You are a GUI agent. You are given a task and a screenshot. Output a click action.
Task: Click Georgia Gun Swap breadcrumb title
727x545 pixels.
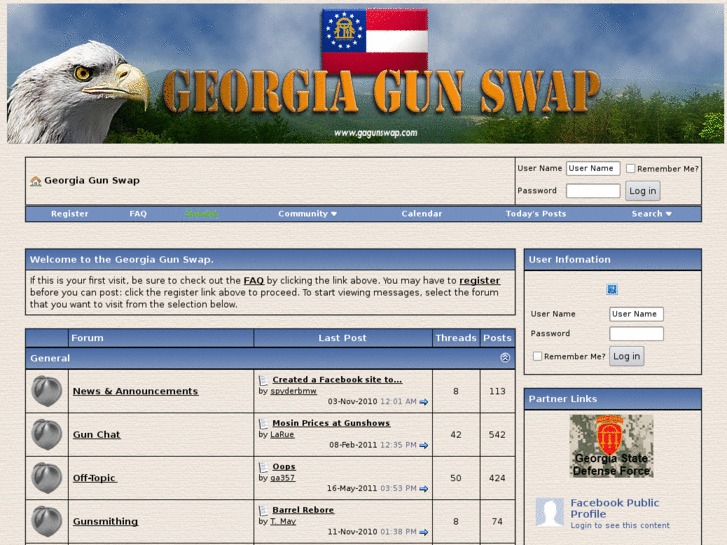coord(92,180)
